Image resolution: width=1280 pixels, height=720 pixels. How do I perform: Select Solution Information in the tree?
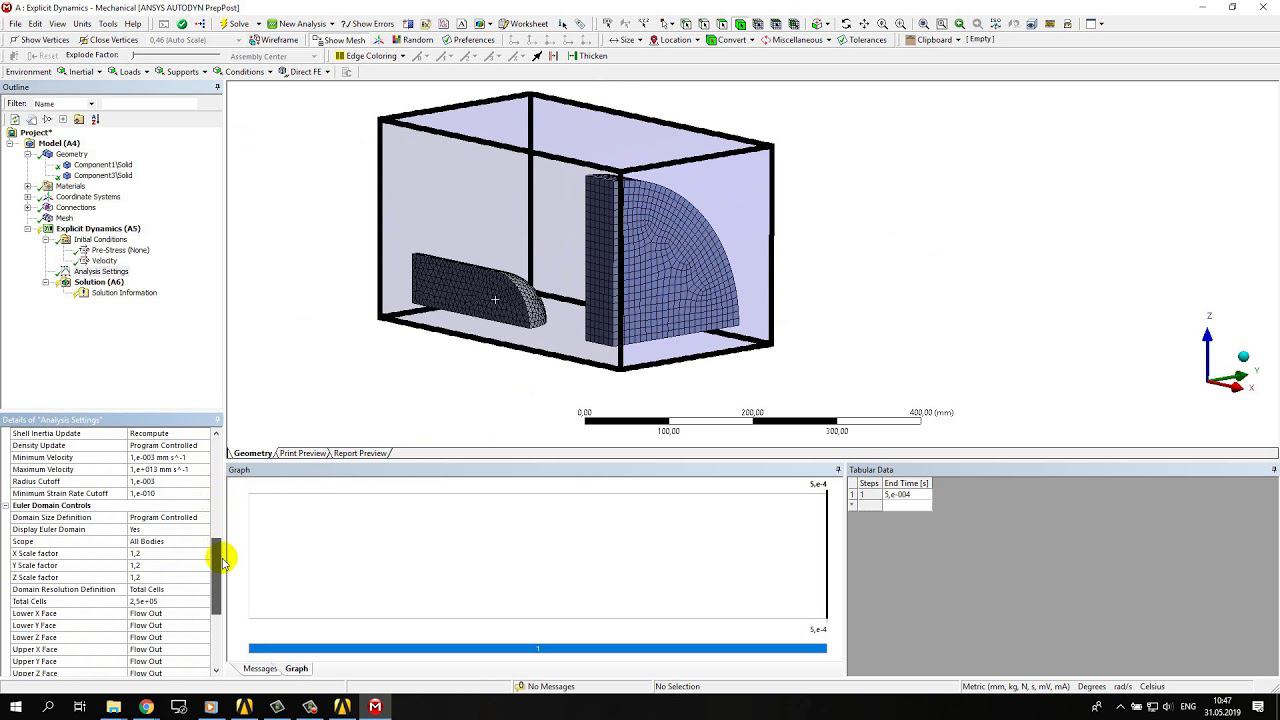[124, 293]
